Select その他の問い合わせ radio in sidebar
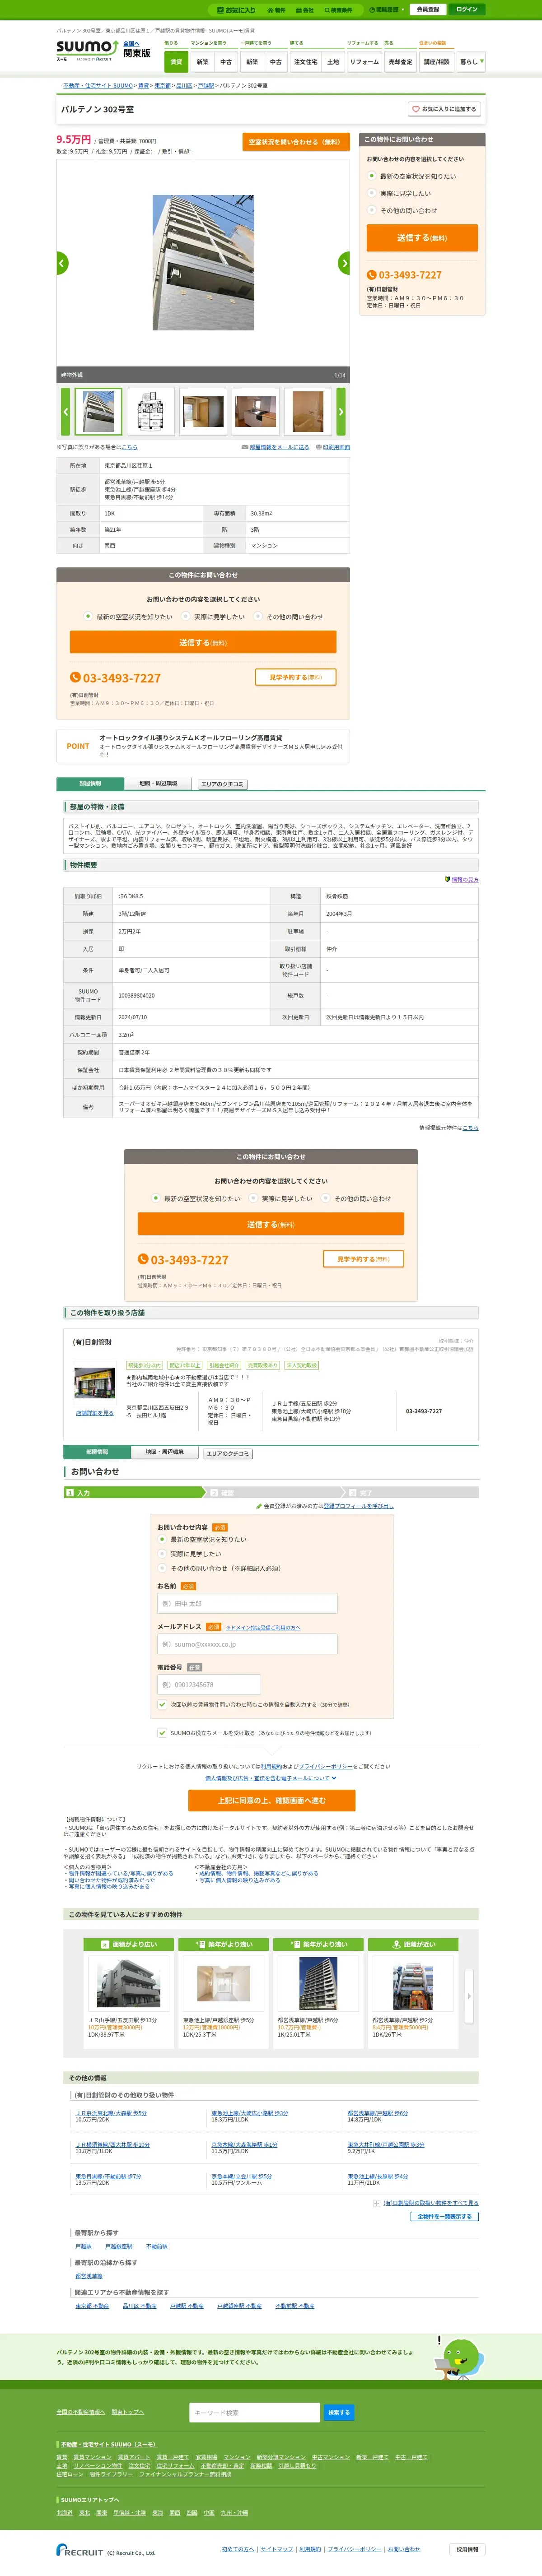542x2576 pixels. tap(372, 211)
